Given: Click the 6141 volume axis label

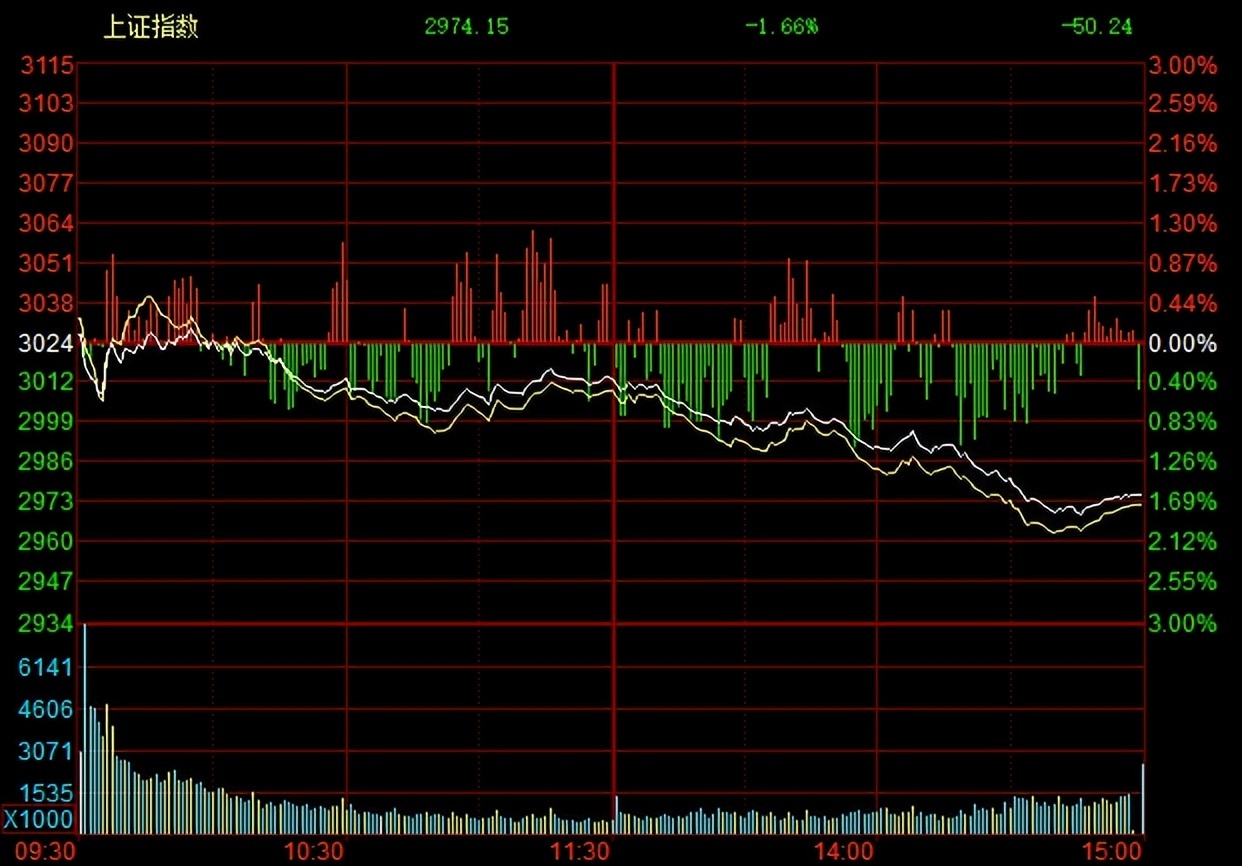Looking at the screenshot, I should coord(46,668).
